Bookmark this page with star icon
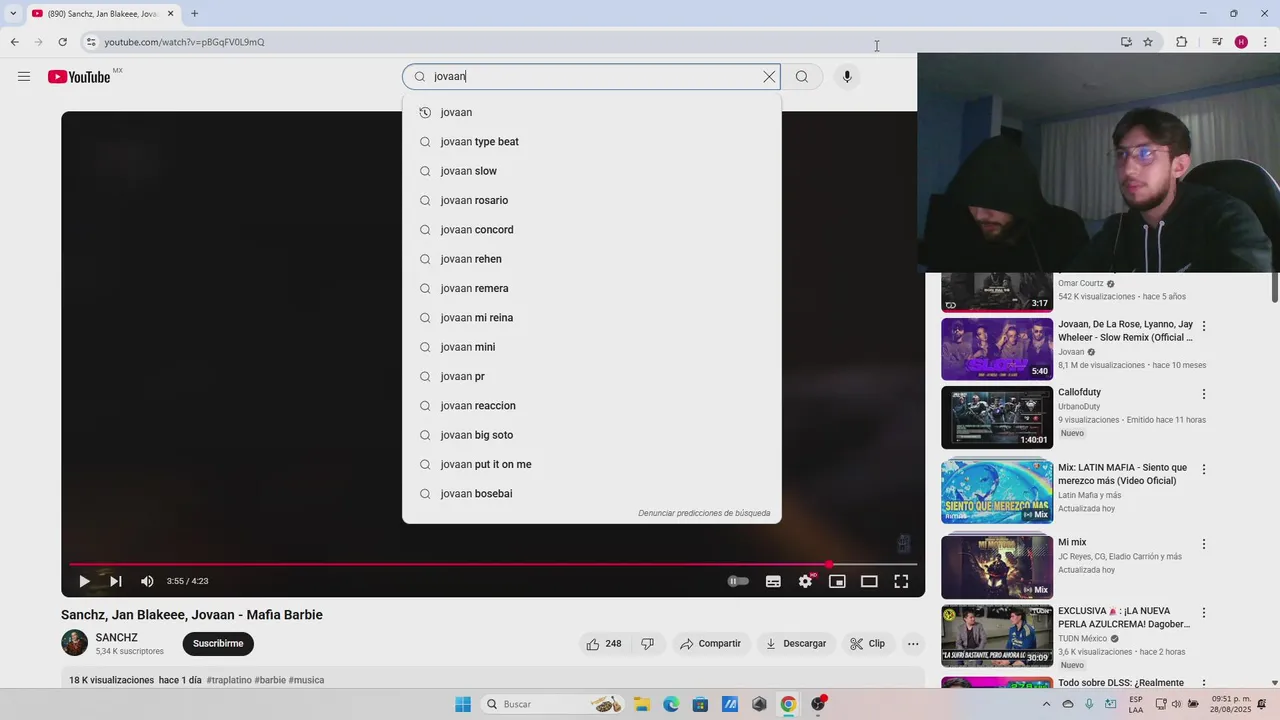The height and width of the screenshot is (720, 1280). (x=1148, y=42)
